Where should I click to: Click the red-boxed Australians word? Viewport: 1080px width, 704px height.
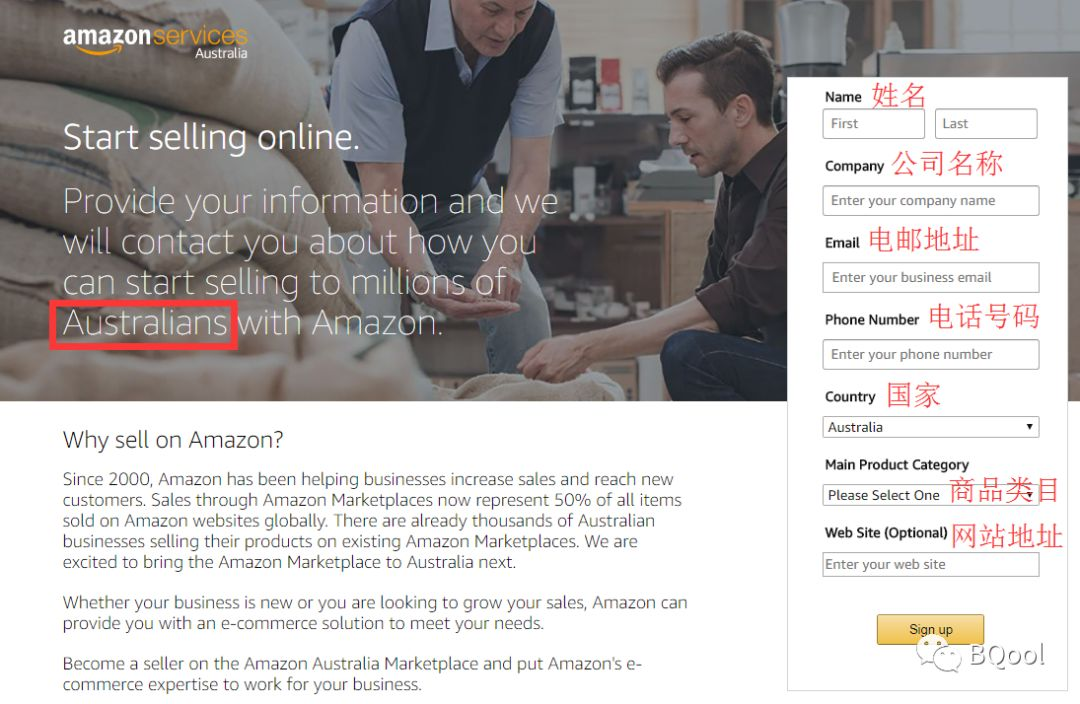[x=145, y=324]
